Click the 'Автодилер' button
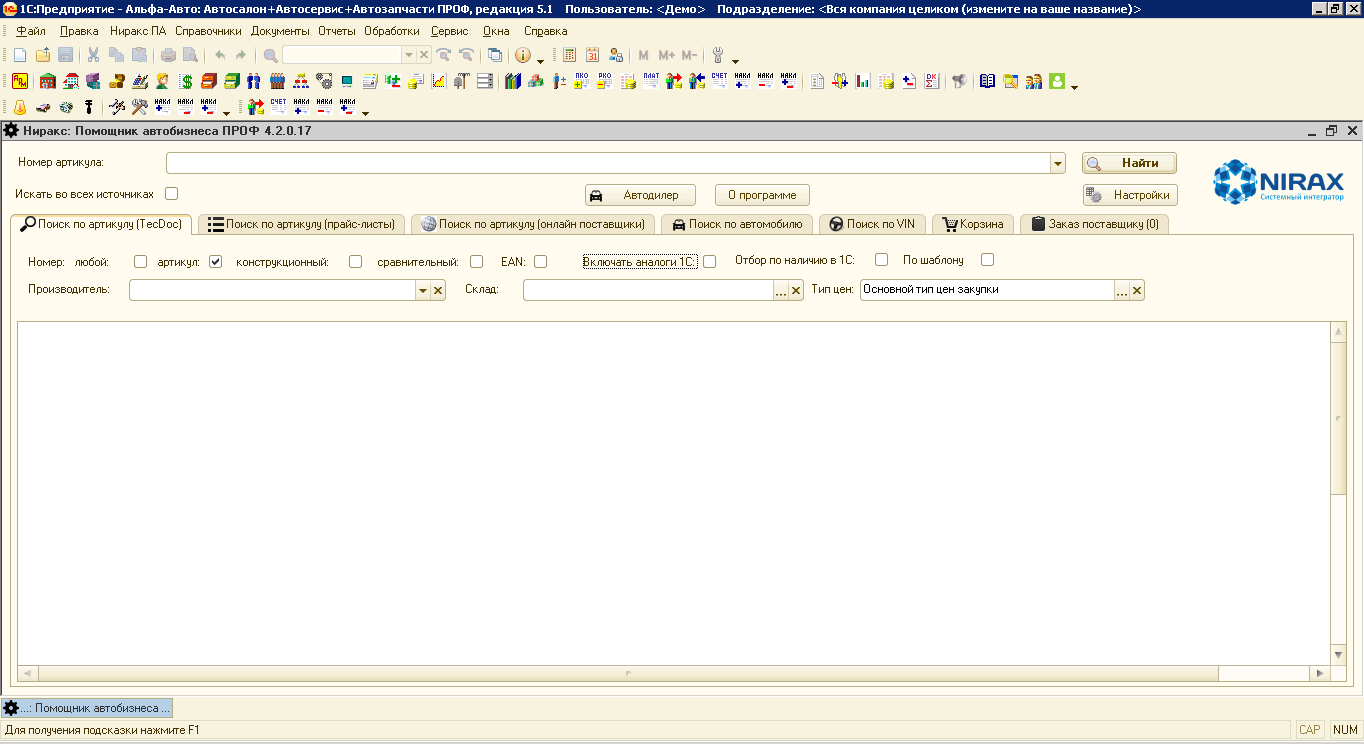The height and width of the screenshot is (744, 1364). coord(640,195)
